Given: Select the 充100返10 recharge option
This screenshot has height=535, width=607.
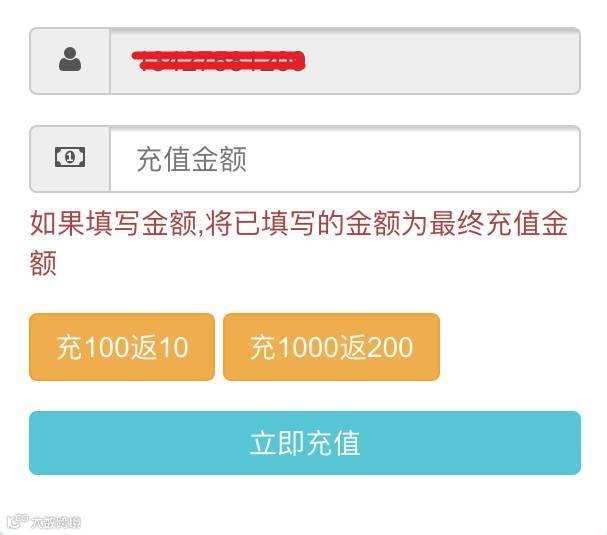Looking at the screenshot, I should click(122, 347).
